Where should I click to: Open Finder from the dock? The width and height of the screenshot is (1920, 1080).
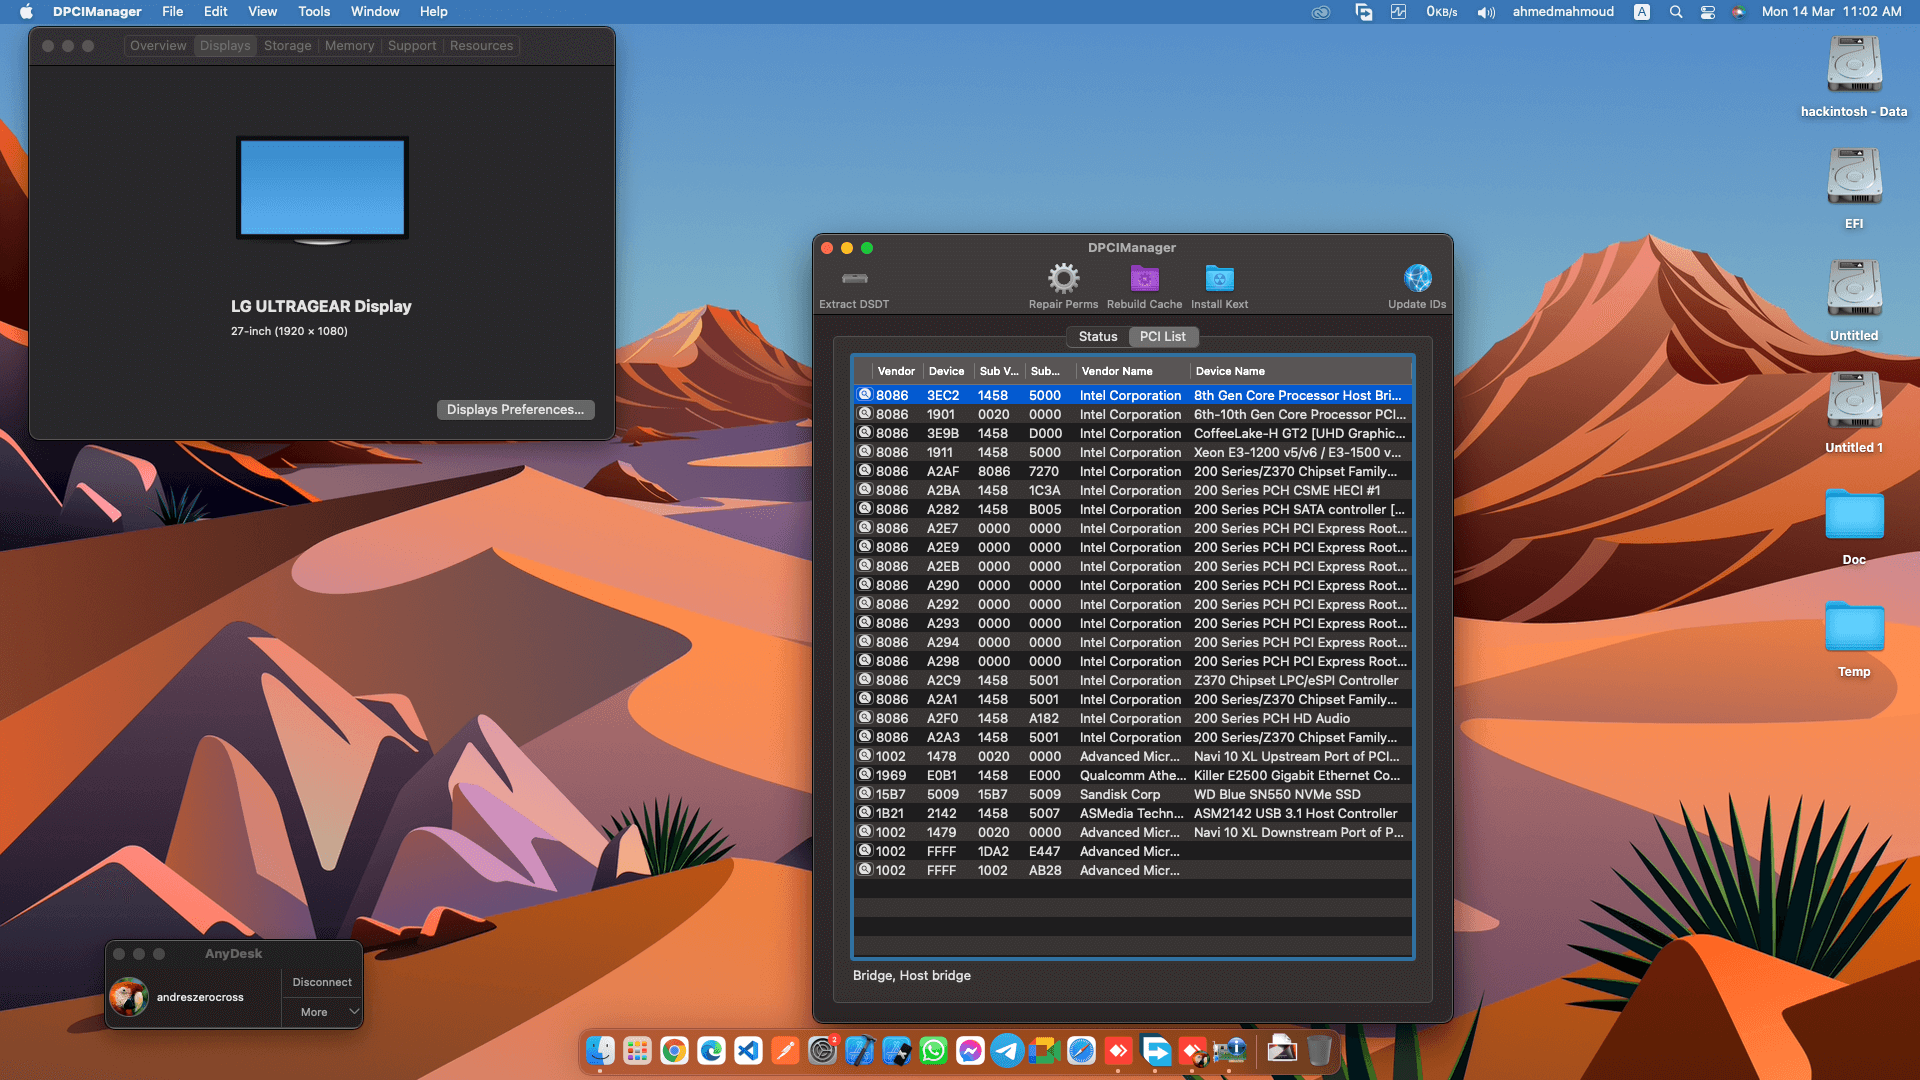(601, 1050)
